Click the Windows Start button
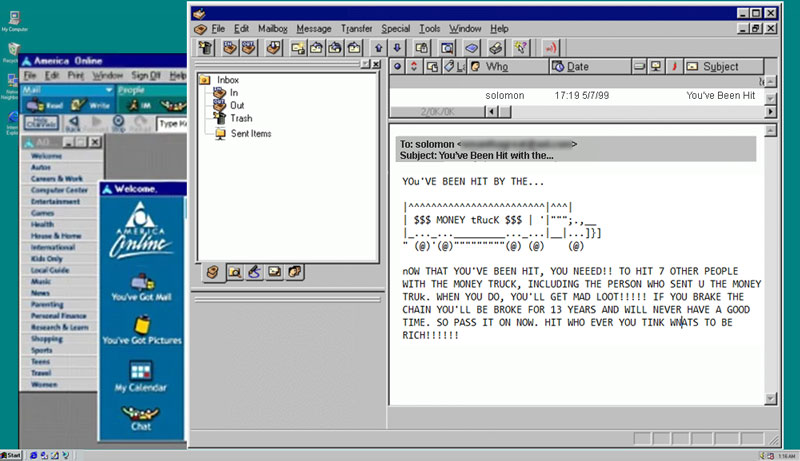The image size is (800, 461). [11, 455]
